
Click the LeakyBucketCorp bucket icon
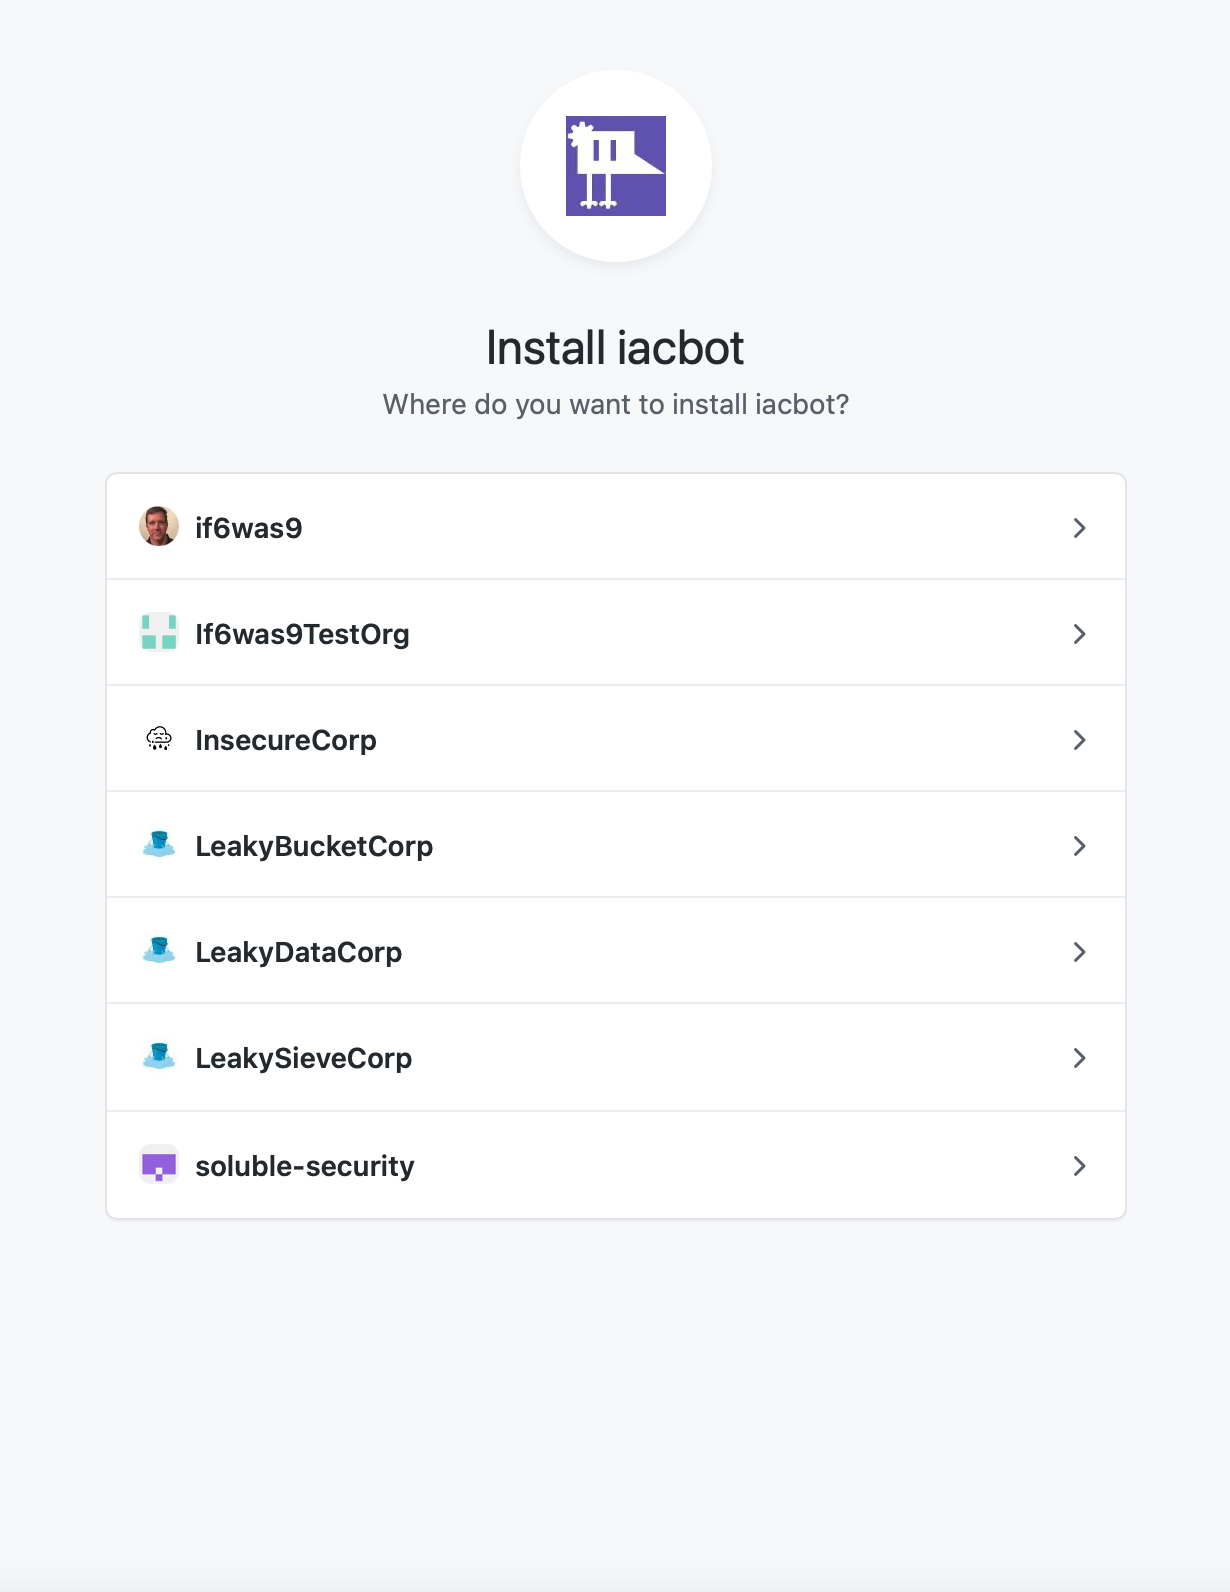[159, 845]
